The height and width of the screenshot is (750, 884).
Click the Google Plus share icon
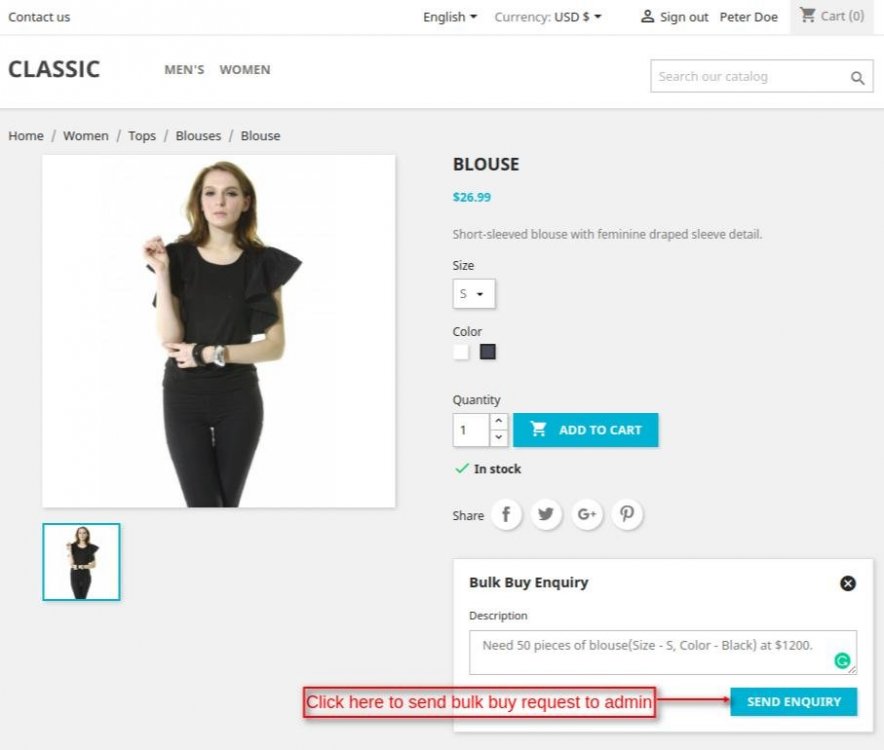(x=587, y=515)
